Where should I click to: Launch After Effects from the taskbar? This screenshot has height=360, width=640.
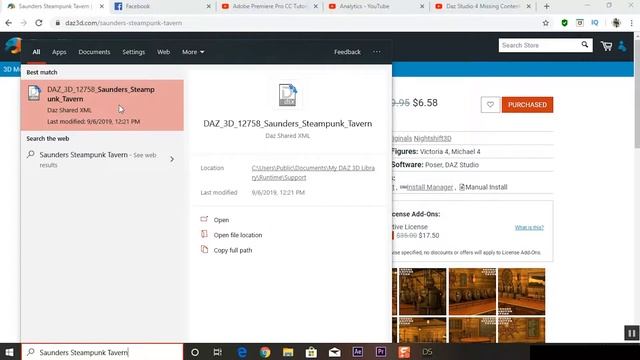point(358,352)
